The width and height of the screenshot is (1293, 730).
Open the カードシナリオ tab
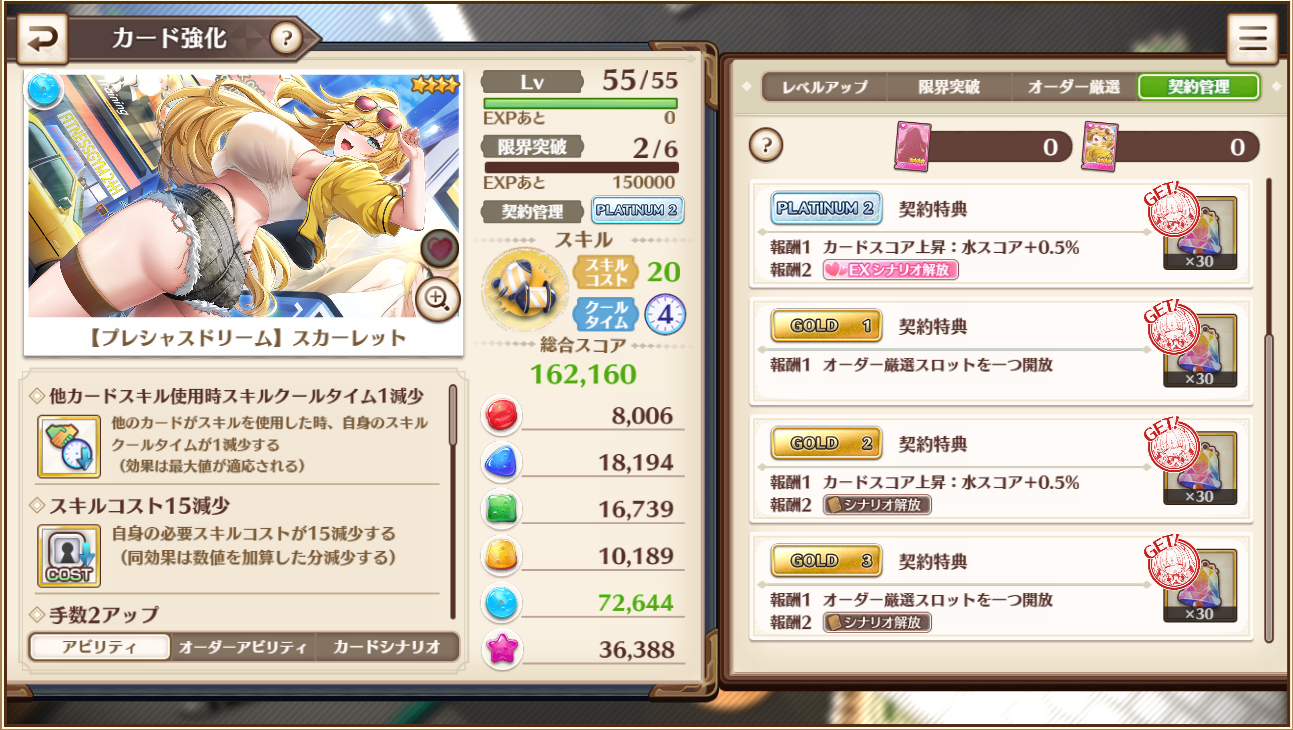(387, 647)
